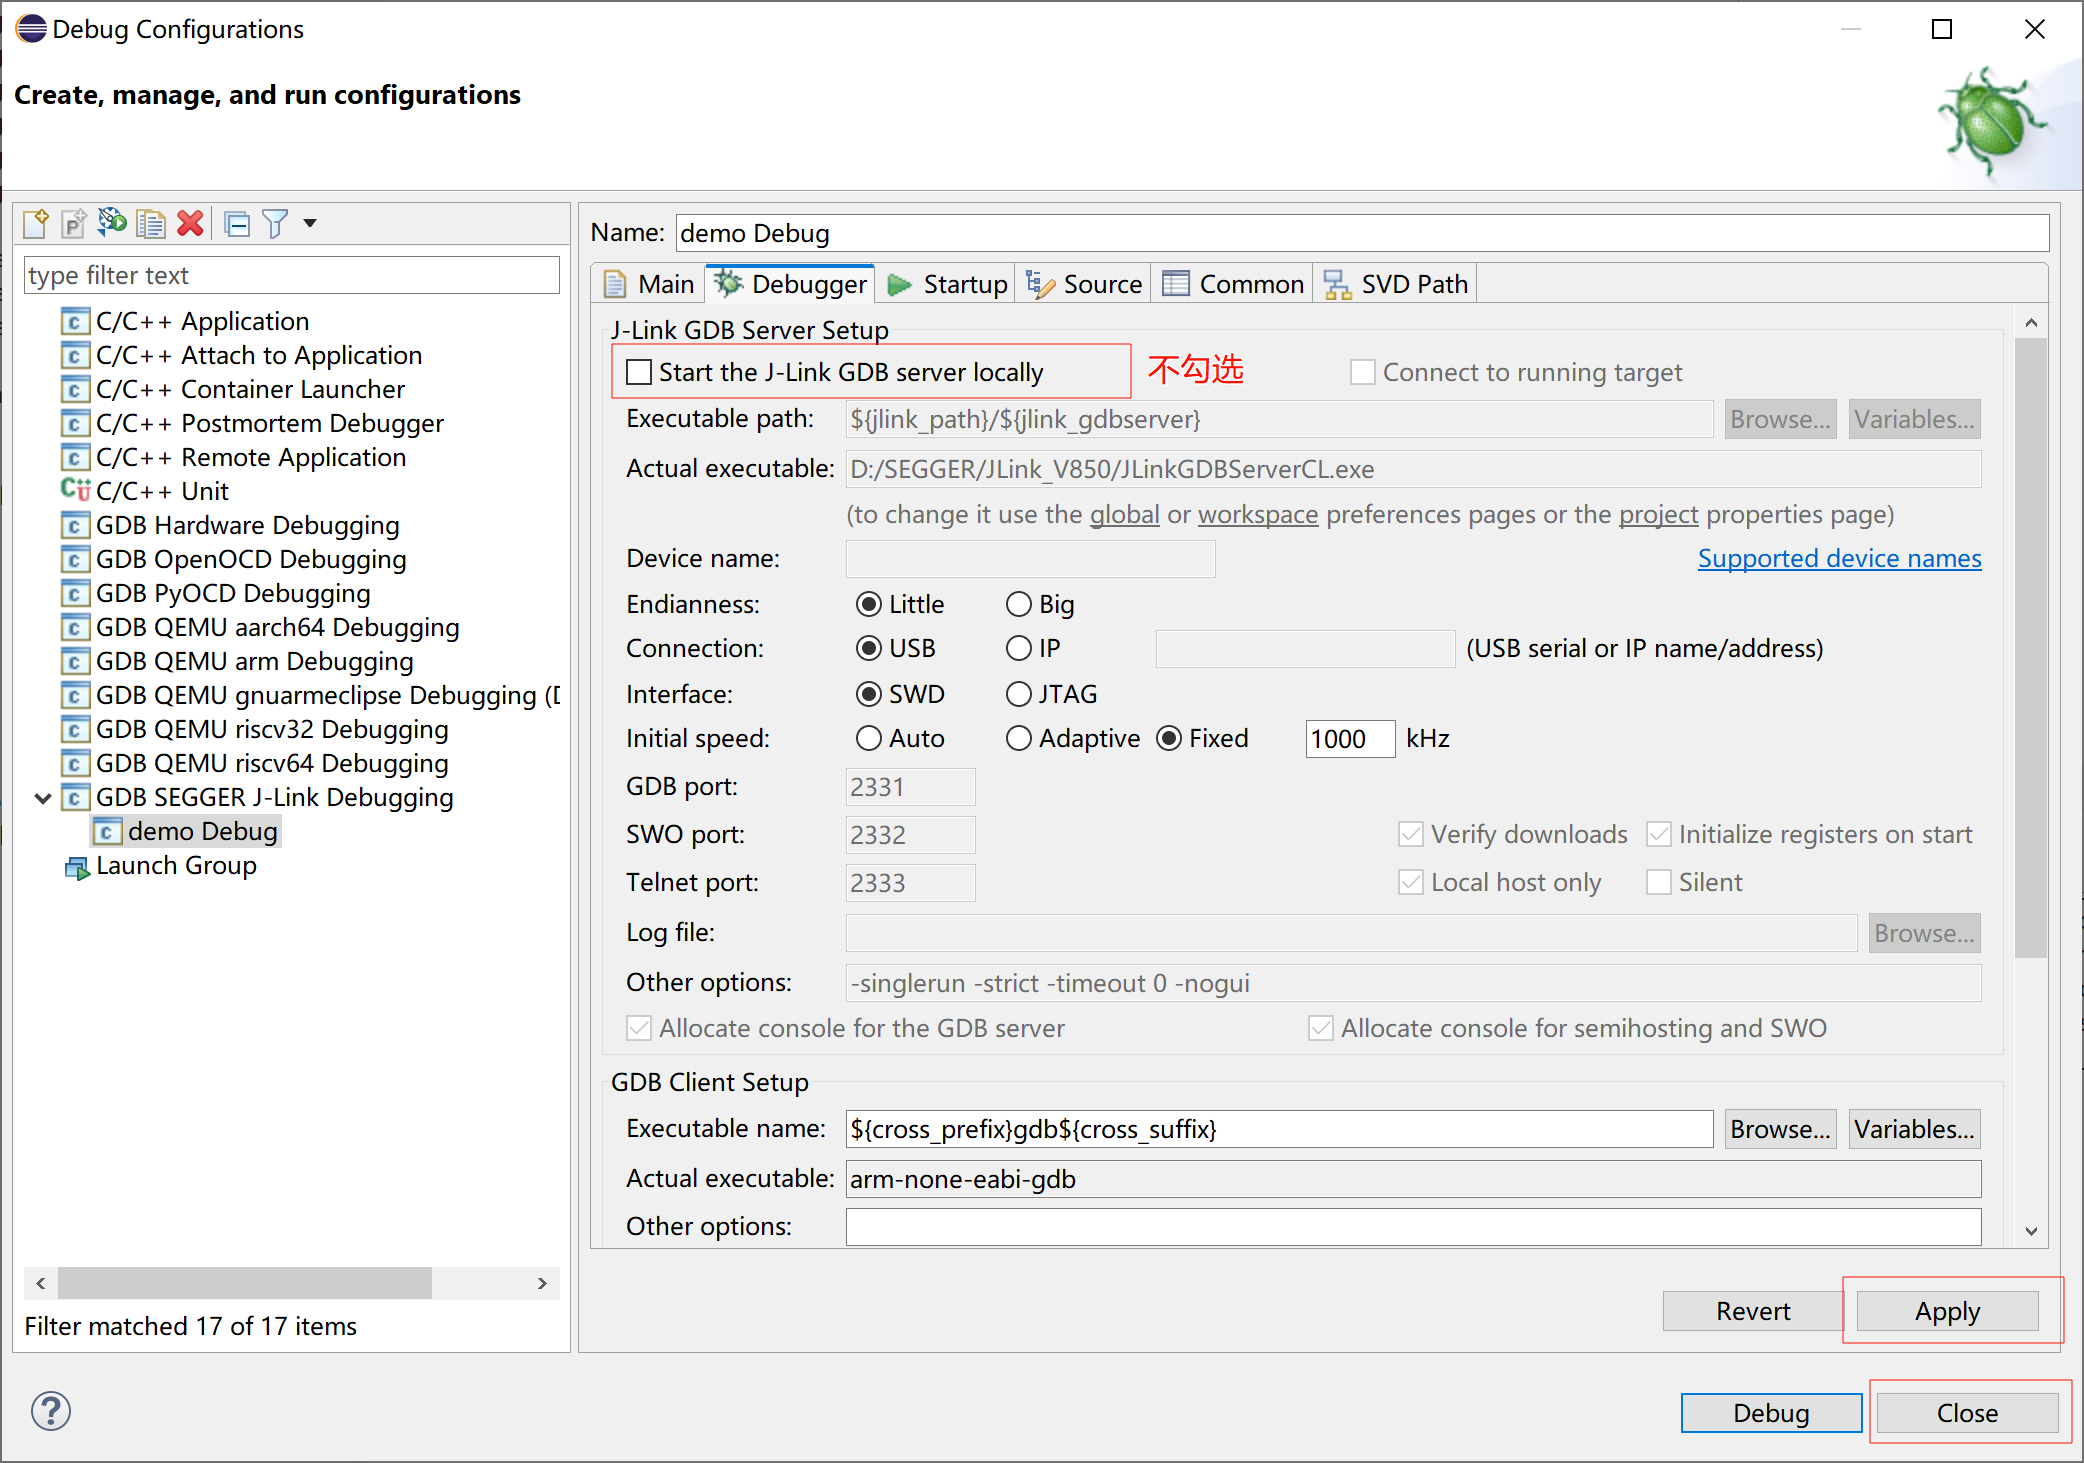This screenshot has width=2084, height=1463.
Task: Click the Apply button
Action: (x=1946, y=1311)
